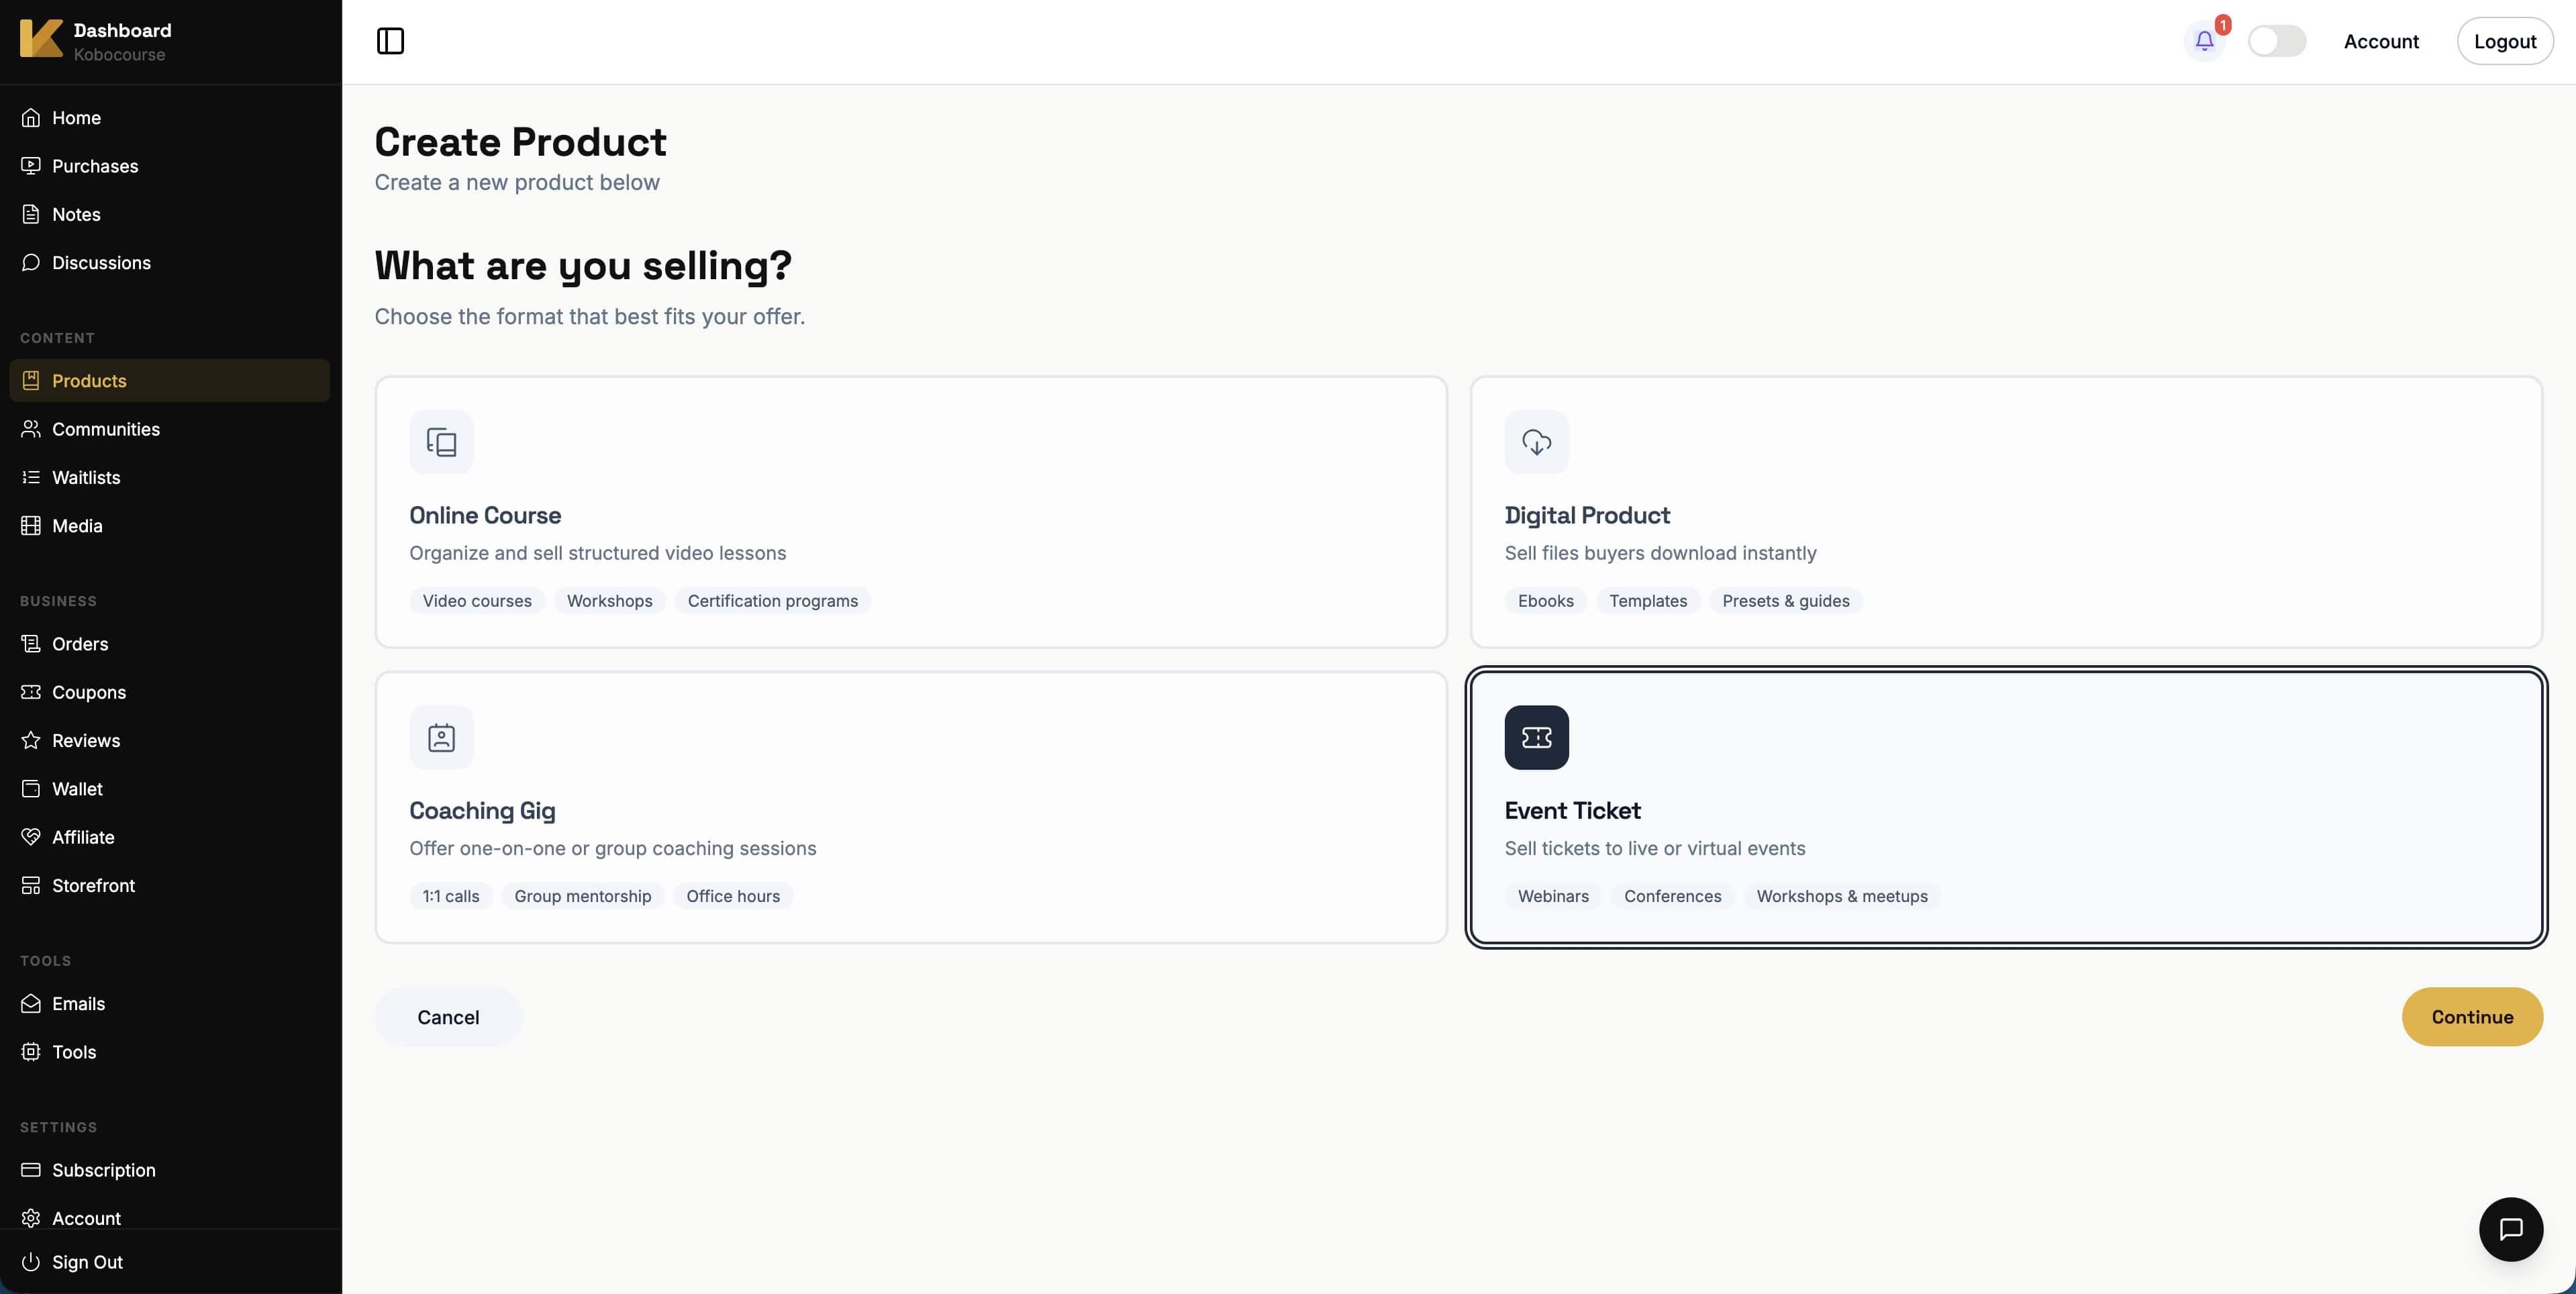The height and width of the screenshot is (1294, 2576).
Task: Click the Emails envelope icon
Action: 31,1004
